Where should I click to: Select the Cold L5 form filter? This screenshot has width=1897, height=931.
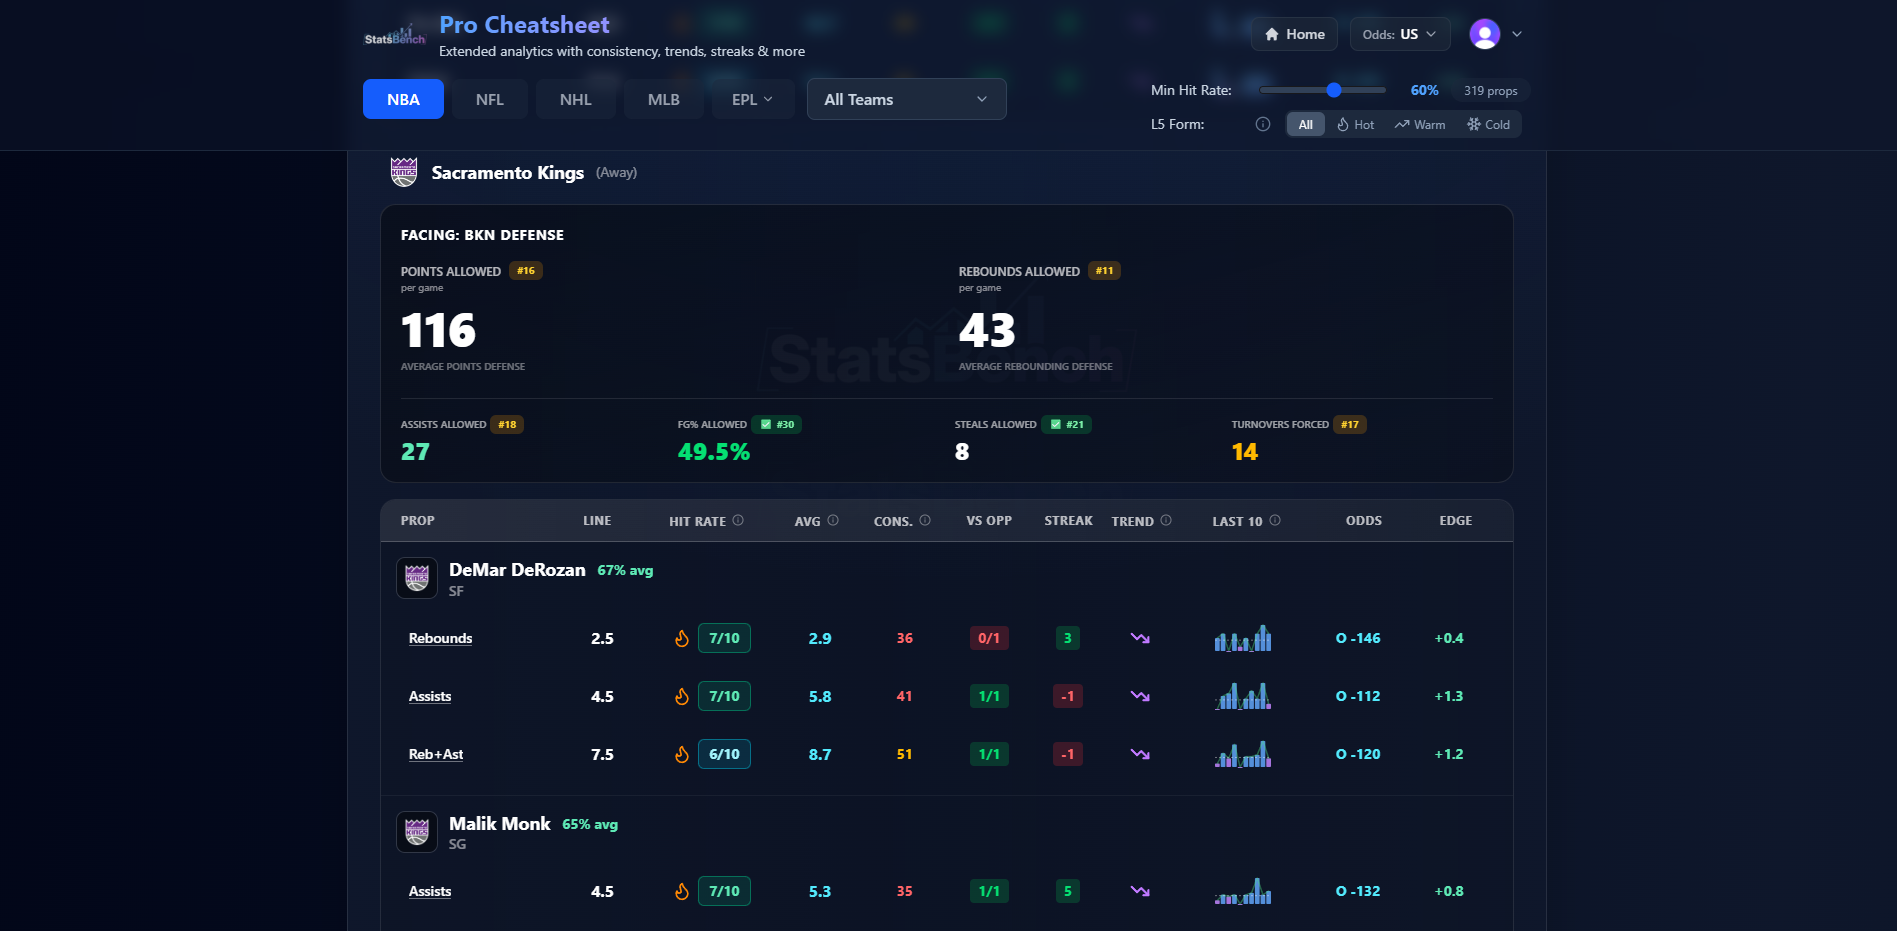1488,125
